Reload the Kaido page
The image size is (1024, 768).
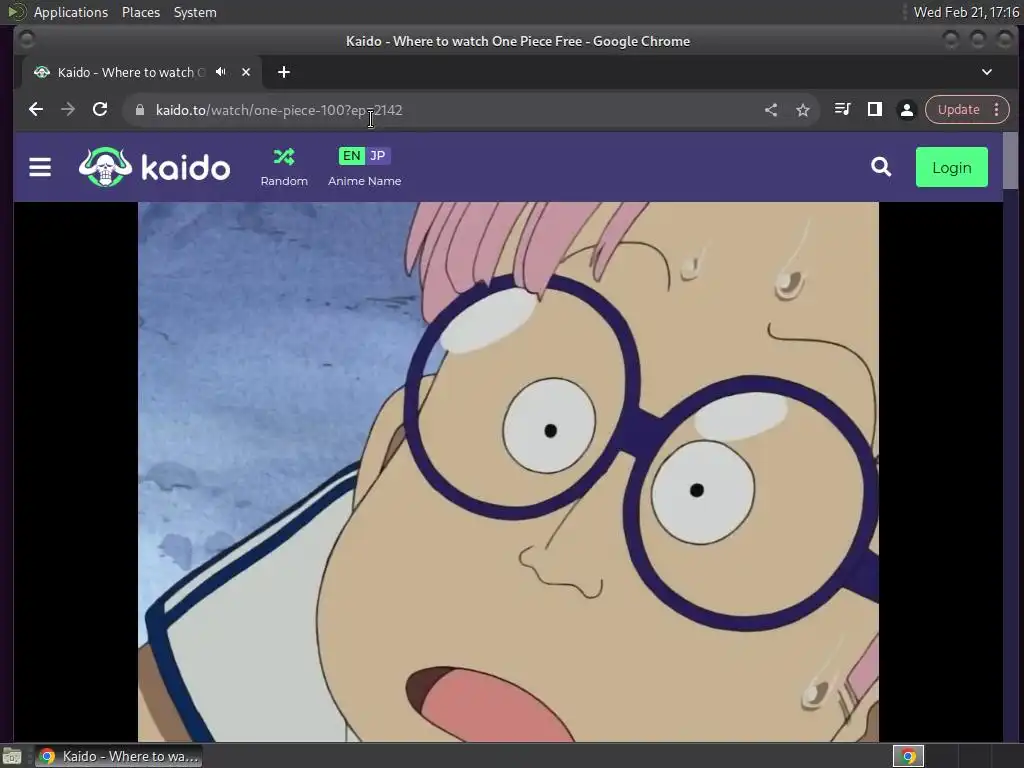(100, 110)
